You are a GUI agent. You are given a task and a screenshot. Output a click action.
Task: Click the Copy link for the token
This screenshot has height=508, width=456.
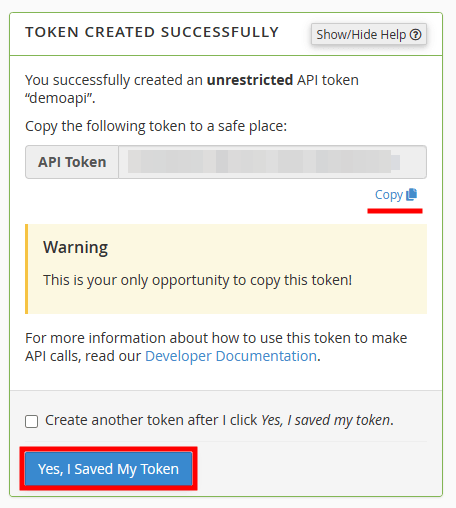(x=396, y=195)
